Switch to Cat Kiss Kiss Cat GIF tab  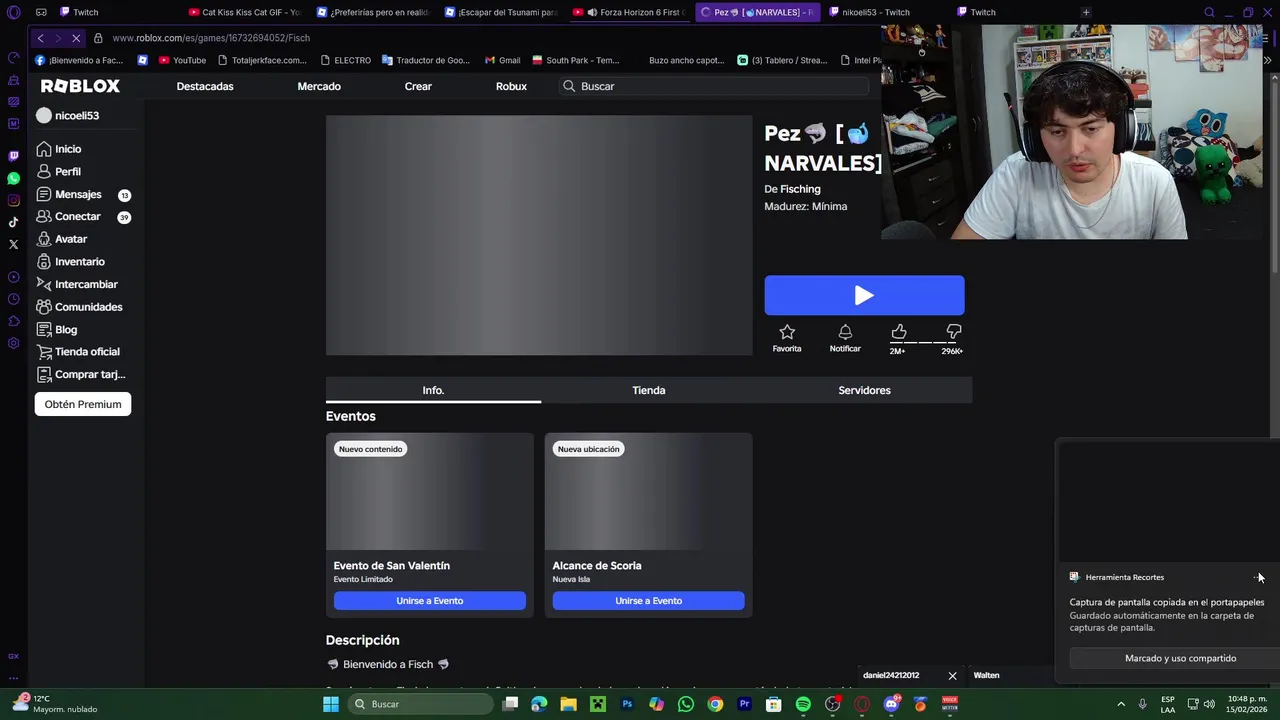click(x=243, y=12)
